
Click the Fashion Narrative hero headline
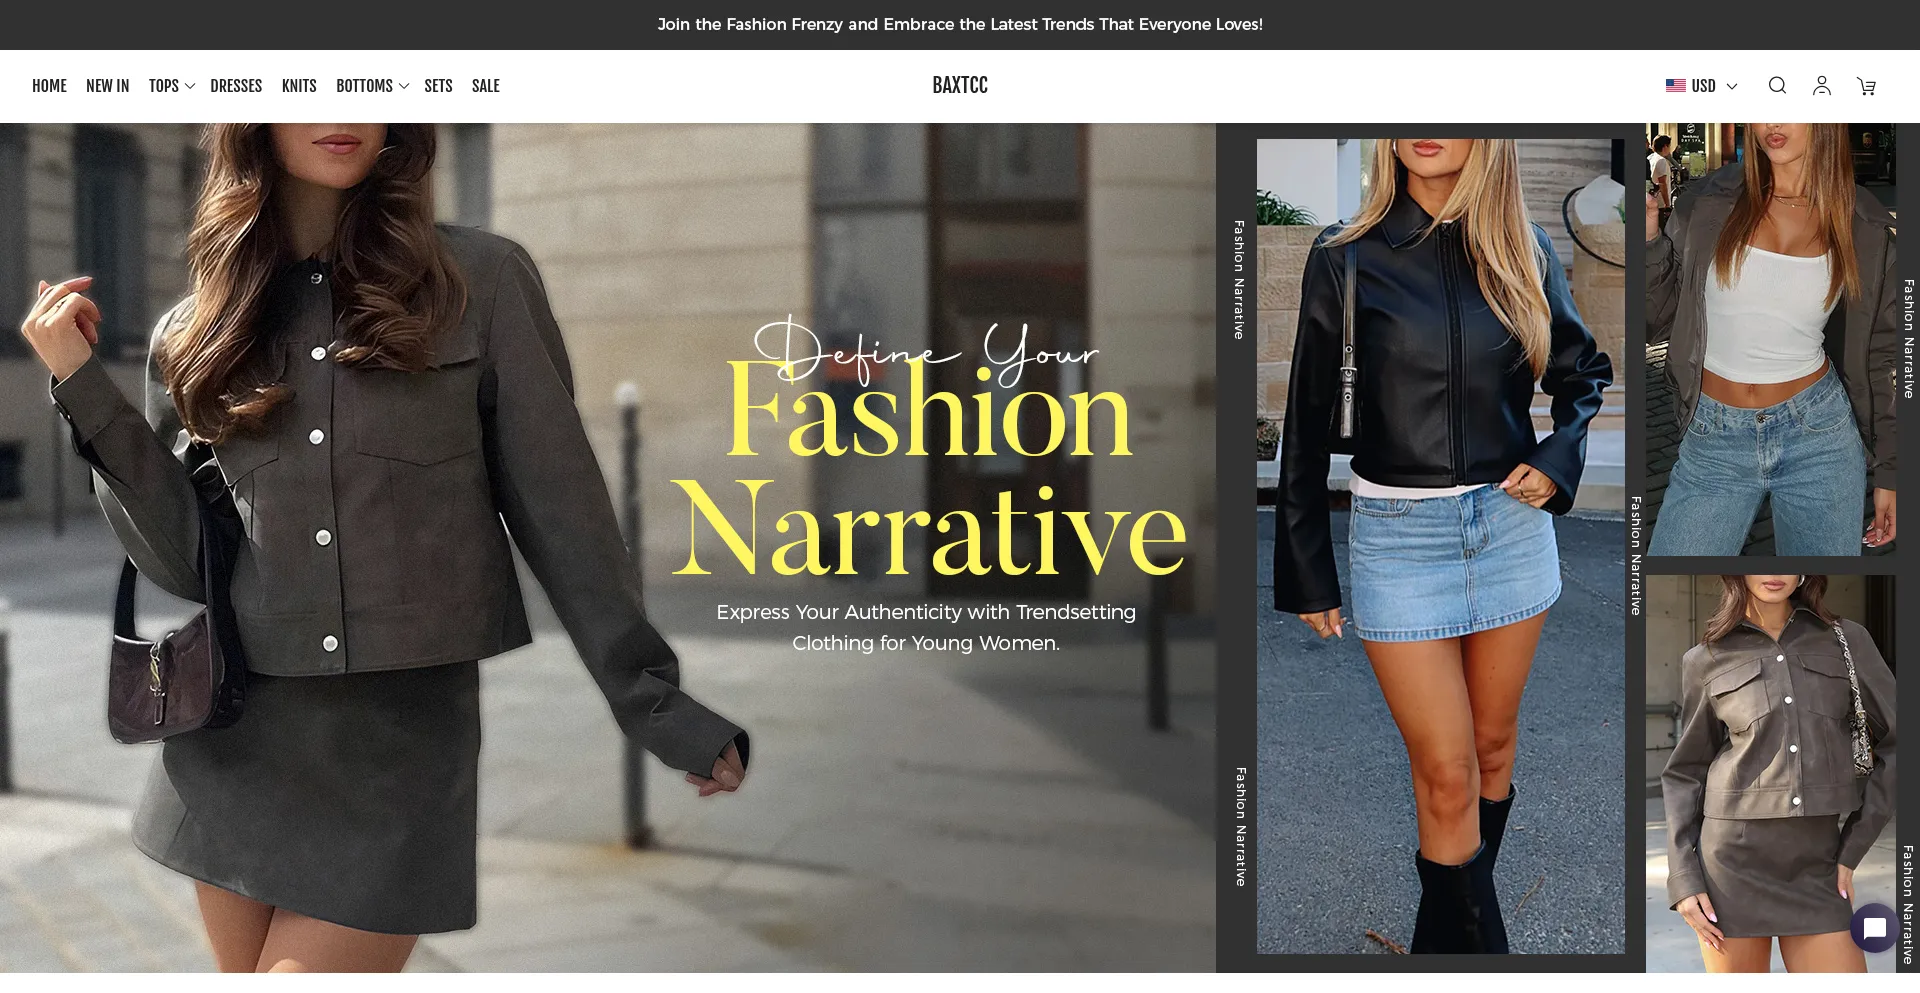pos(928,470)
